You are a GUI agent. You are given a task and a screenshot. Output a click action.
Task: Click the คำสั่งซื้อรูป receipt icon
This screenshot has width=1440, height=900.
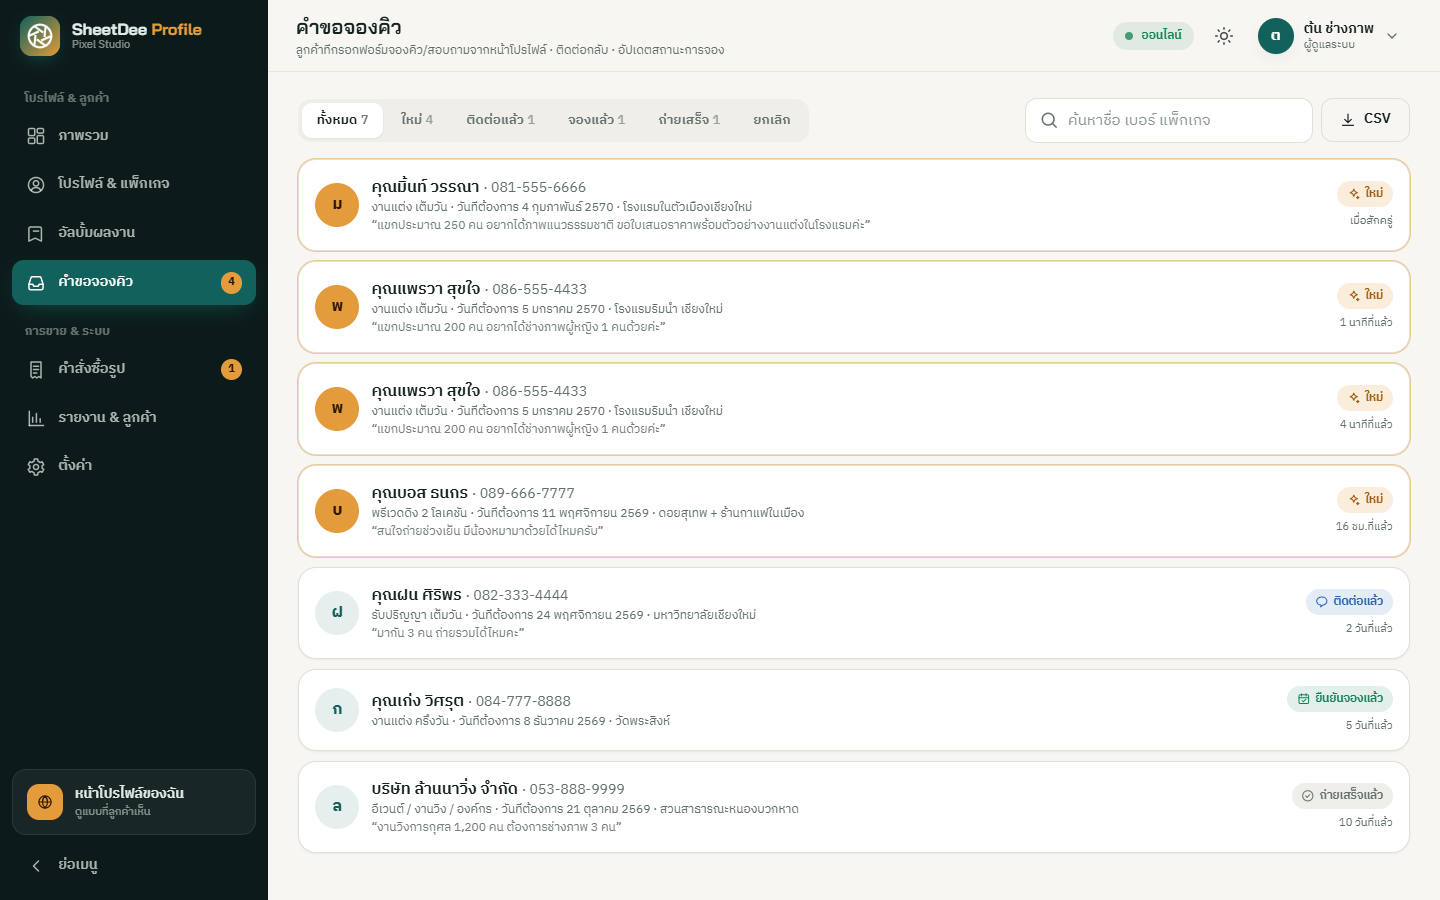tap(36, 369)
